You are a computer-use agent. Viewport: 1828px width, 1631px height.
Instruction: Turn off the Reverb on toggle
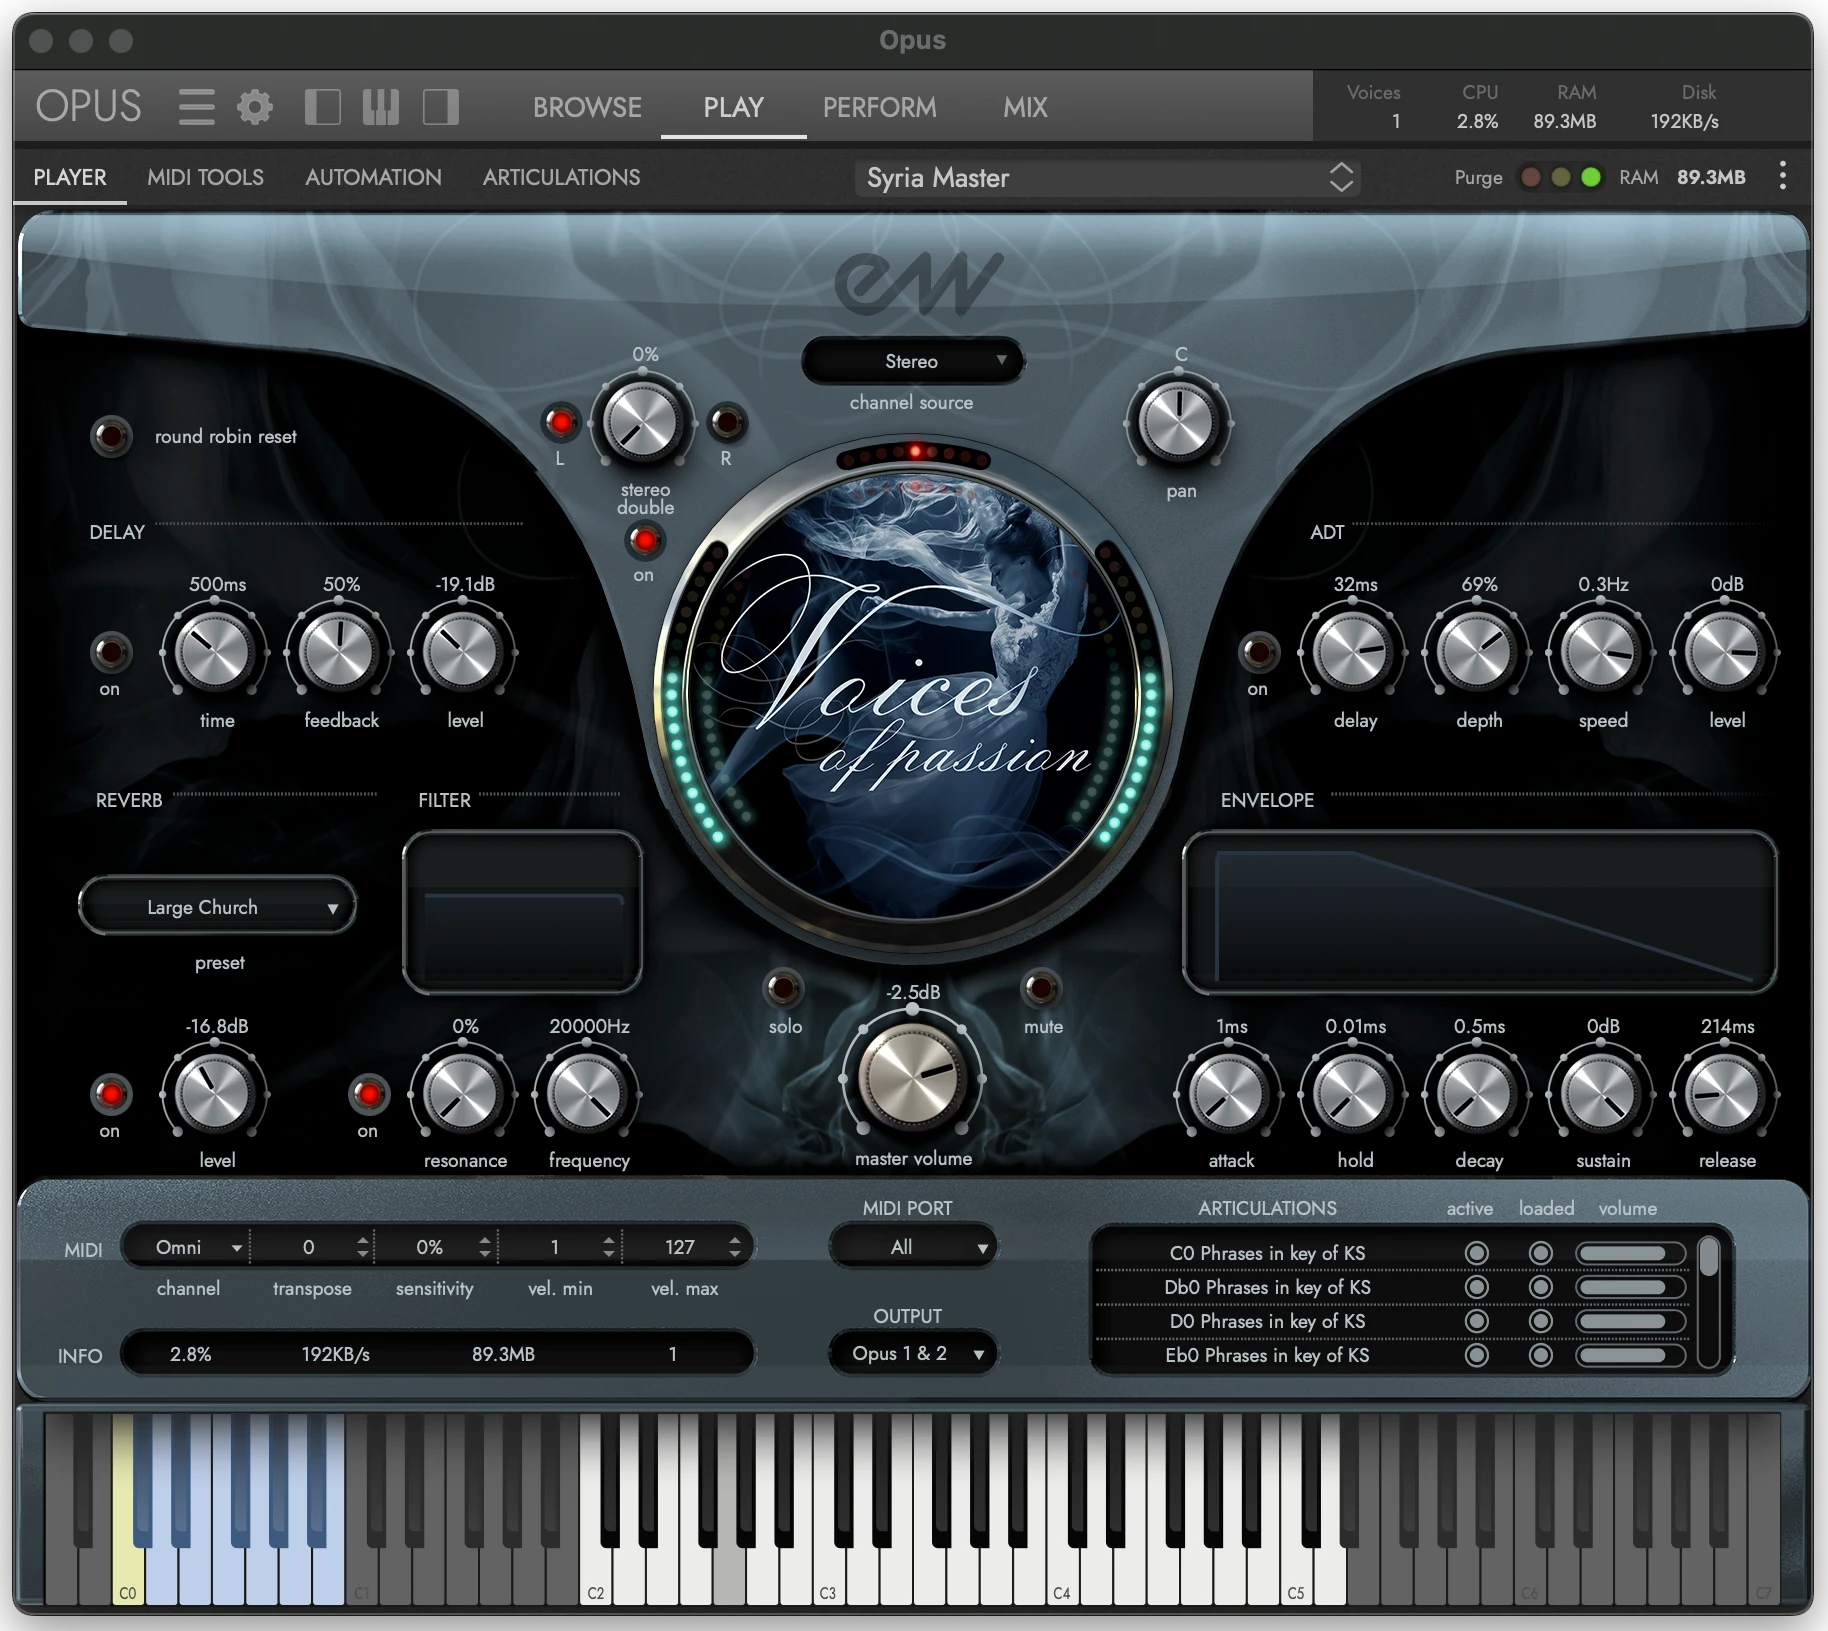click(x=110, y=1094)
